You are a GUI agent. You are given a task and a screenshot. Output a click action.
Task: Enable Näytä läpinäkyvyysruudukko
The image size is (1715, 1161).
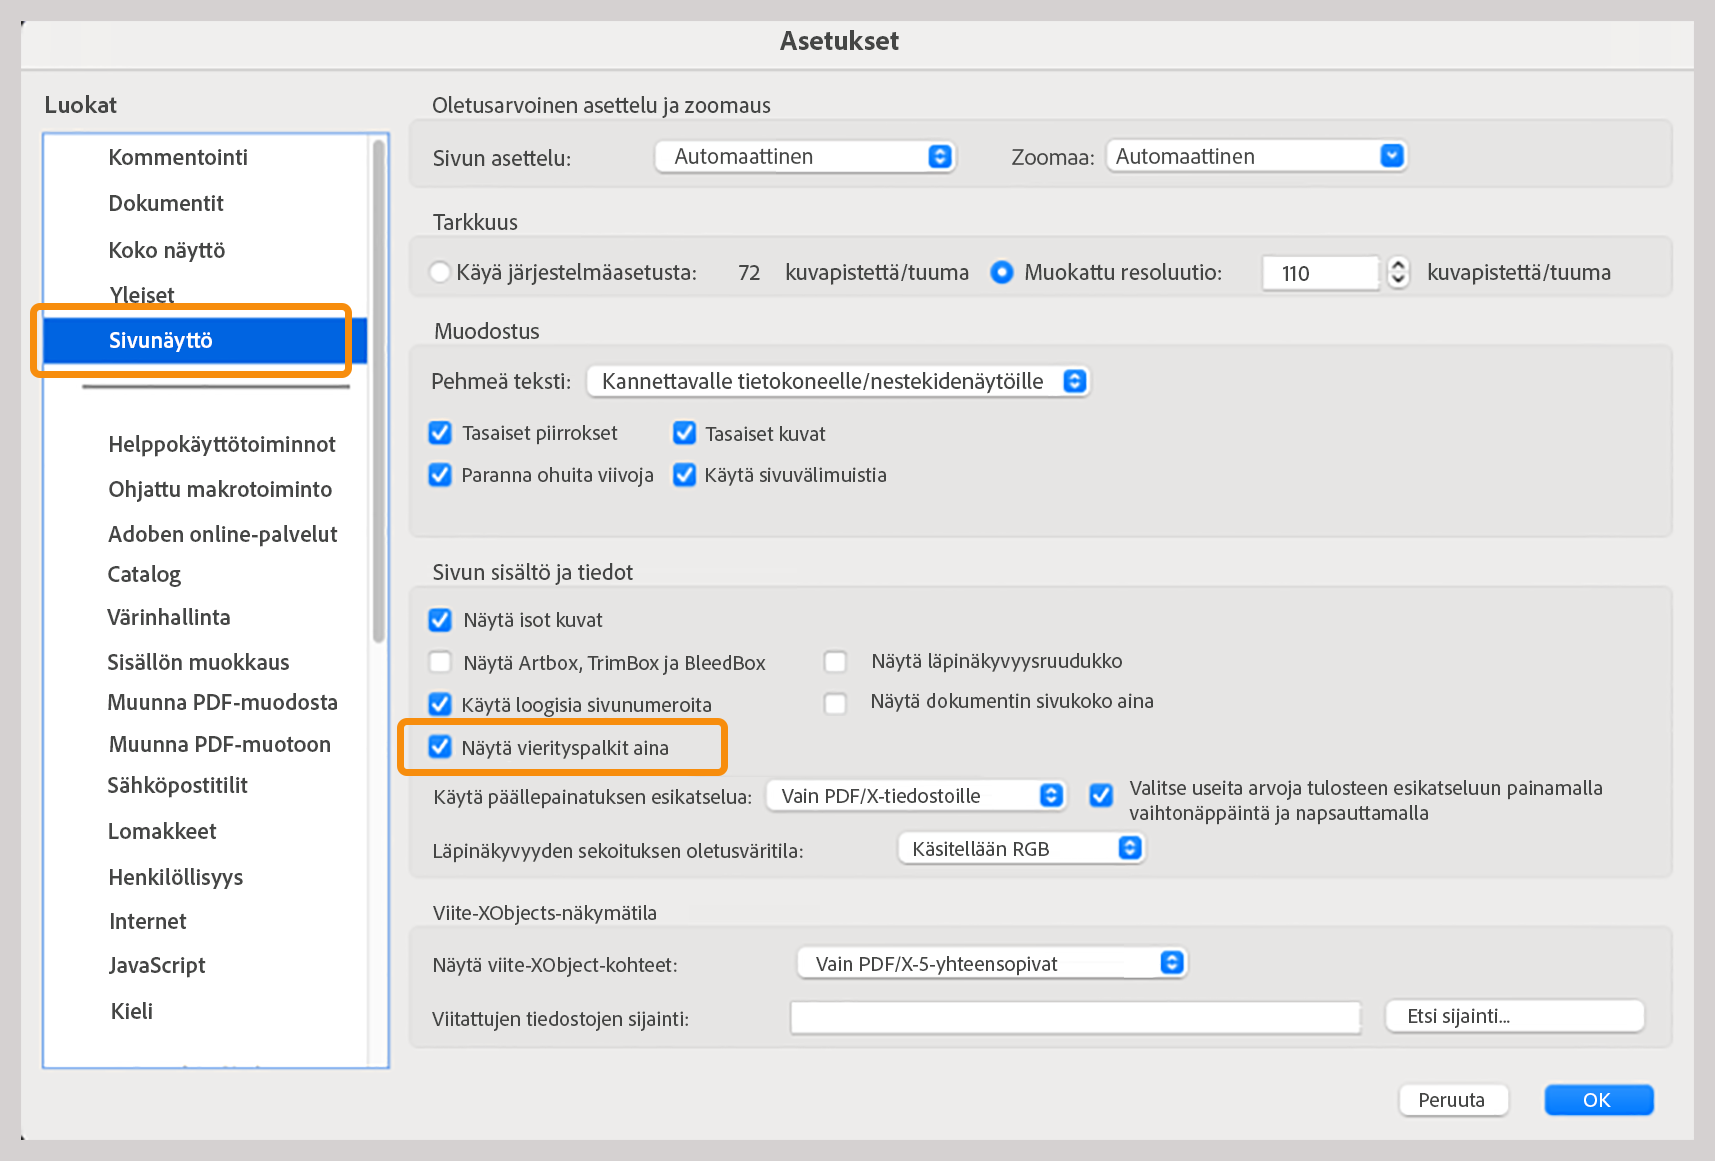835,661
